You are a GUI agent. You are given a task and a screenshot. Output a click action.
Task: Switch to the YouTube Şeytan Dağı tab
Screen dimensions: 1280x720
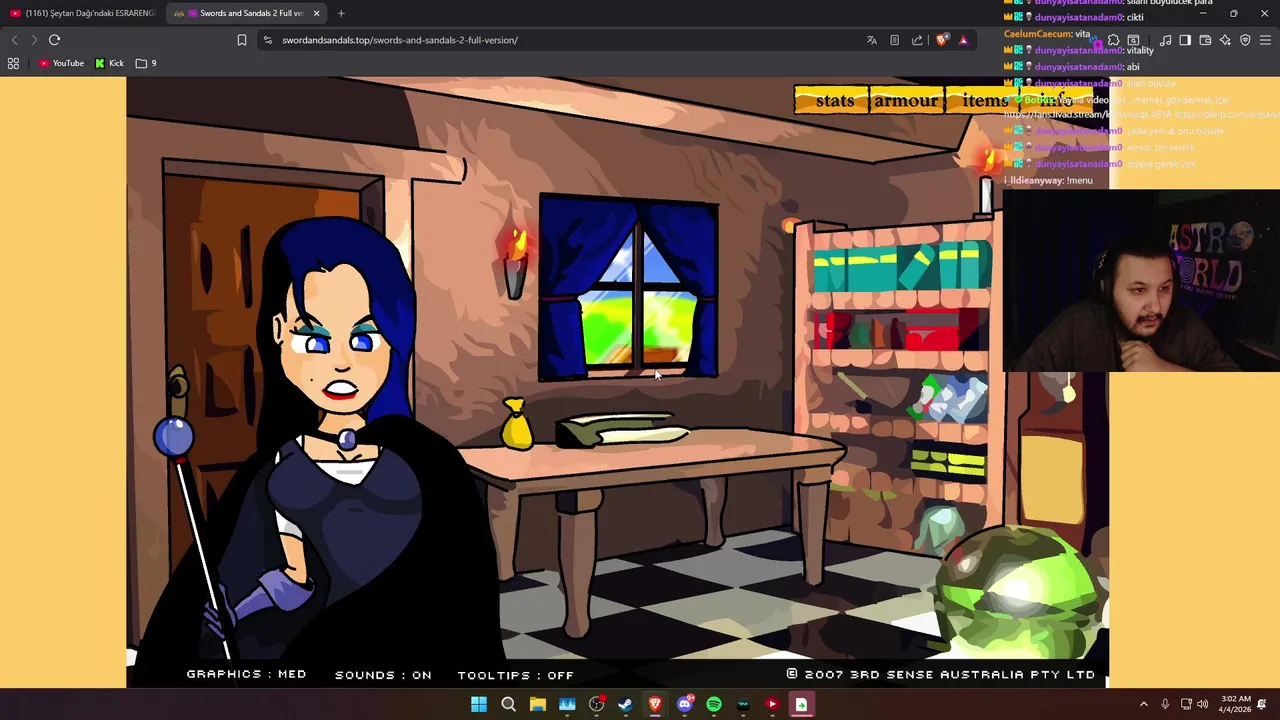tap(82, 13)
